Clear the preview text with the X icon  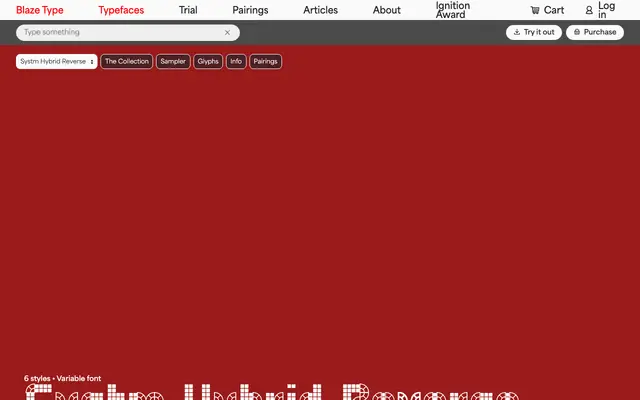pyautogui.click(x=227, y=32)
